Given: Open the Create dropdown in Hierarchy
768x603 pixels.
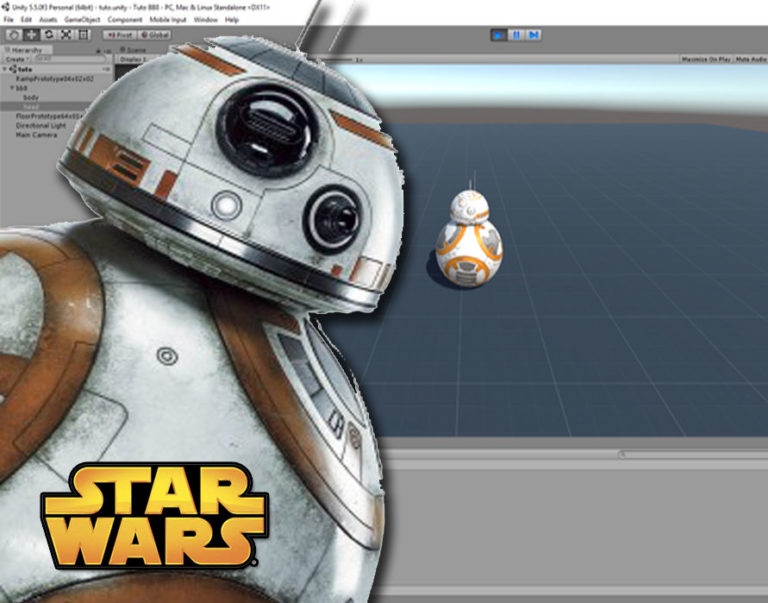Looking at the screenshot, I should point(17,59).
